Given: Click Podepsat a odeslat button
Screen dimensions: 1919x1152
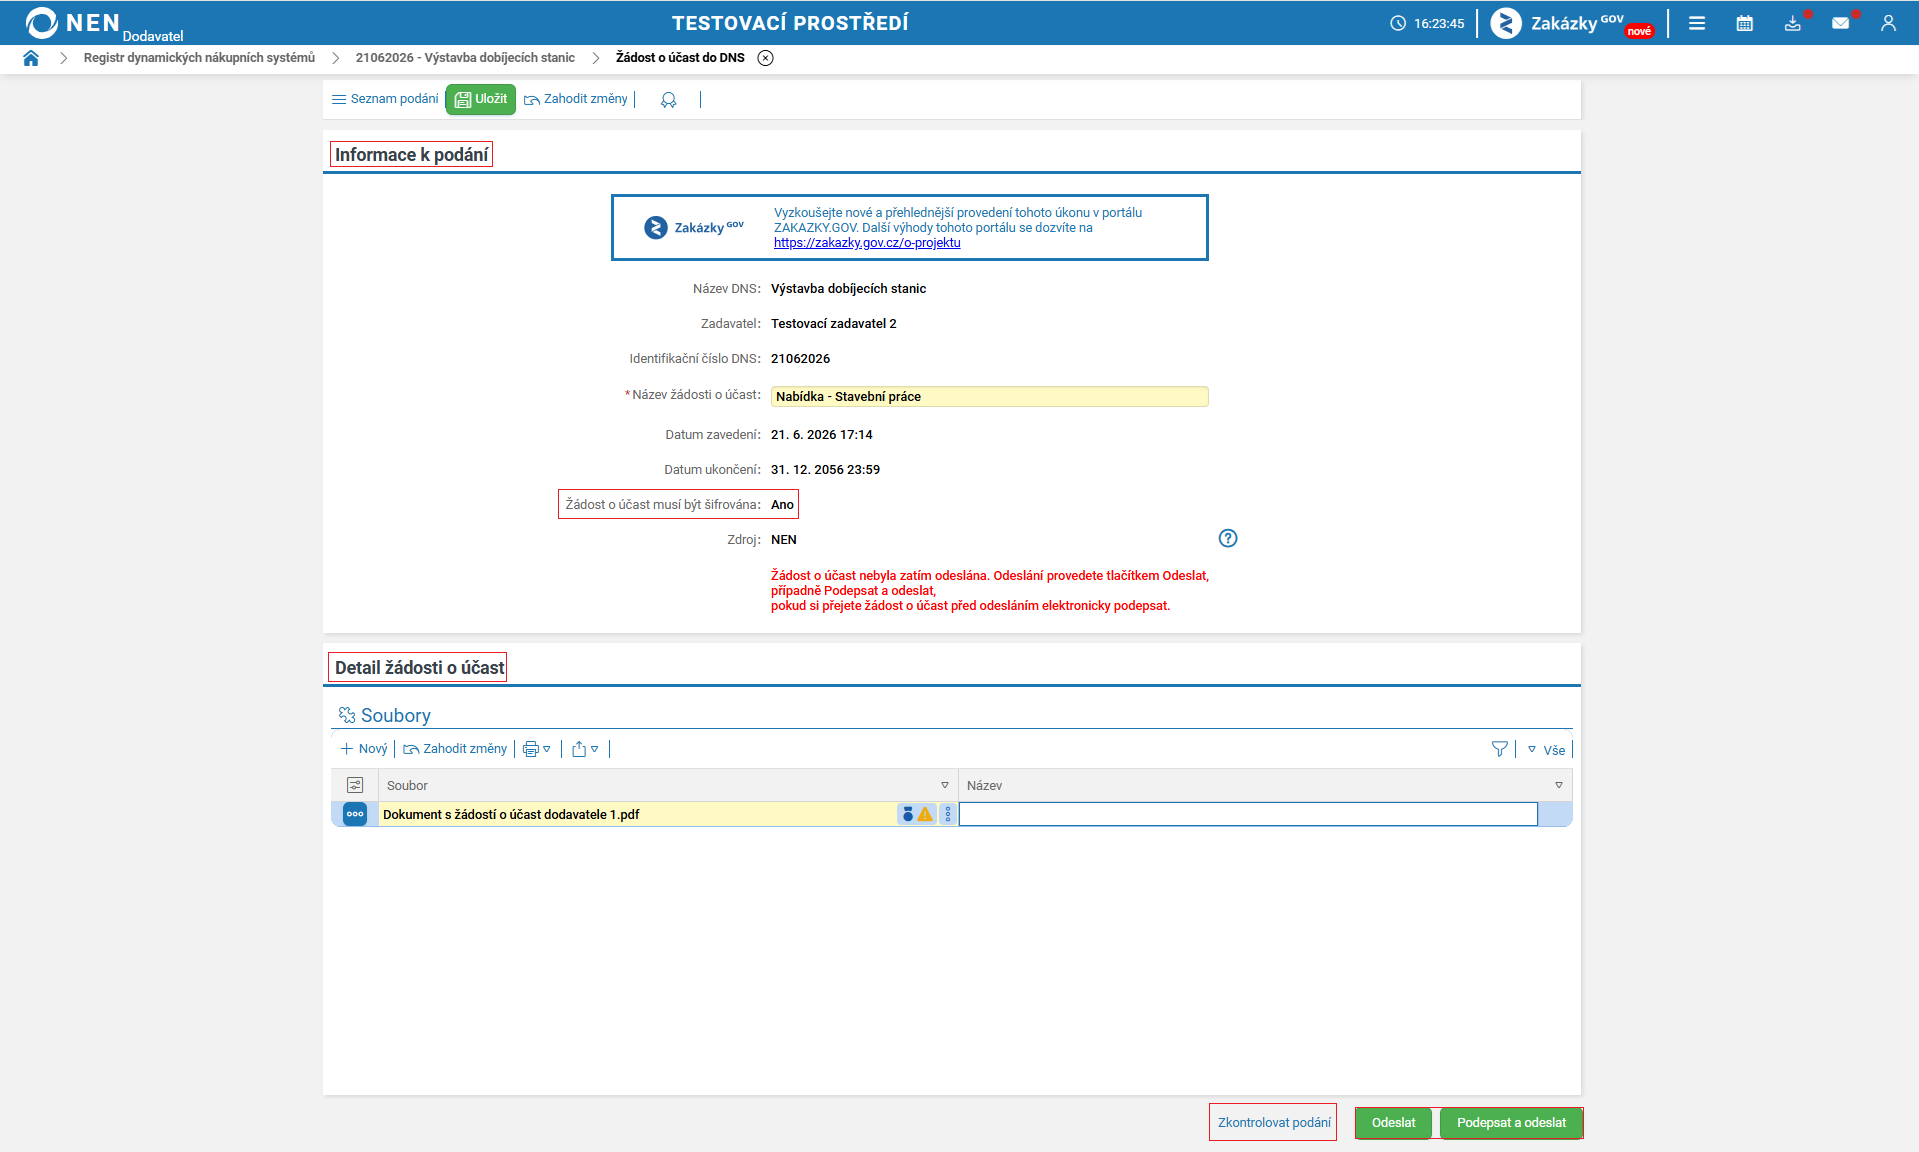Looking at the screenshot, I should [x=1511, y=1123].
